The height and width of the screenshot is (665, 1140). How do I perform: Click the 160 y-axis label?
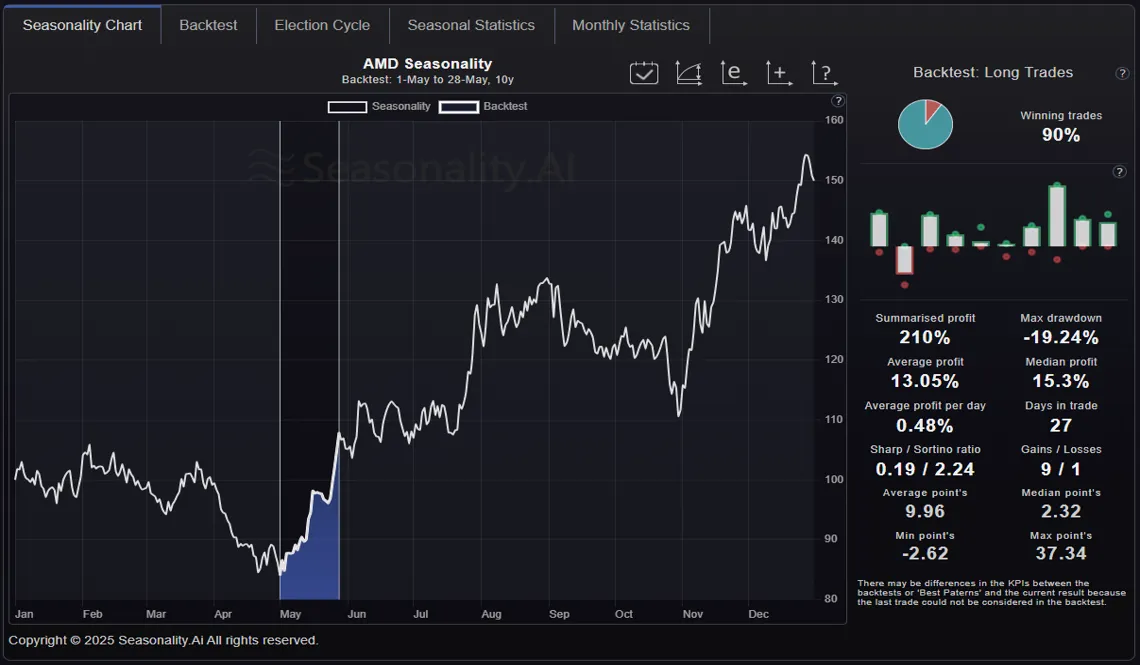point(835,121)
